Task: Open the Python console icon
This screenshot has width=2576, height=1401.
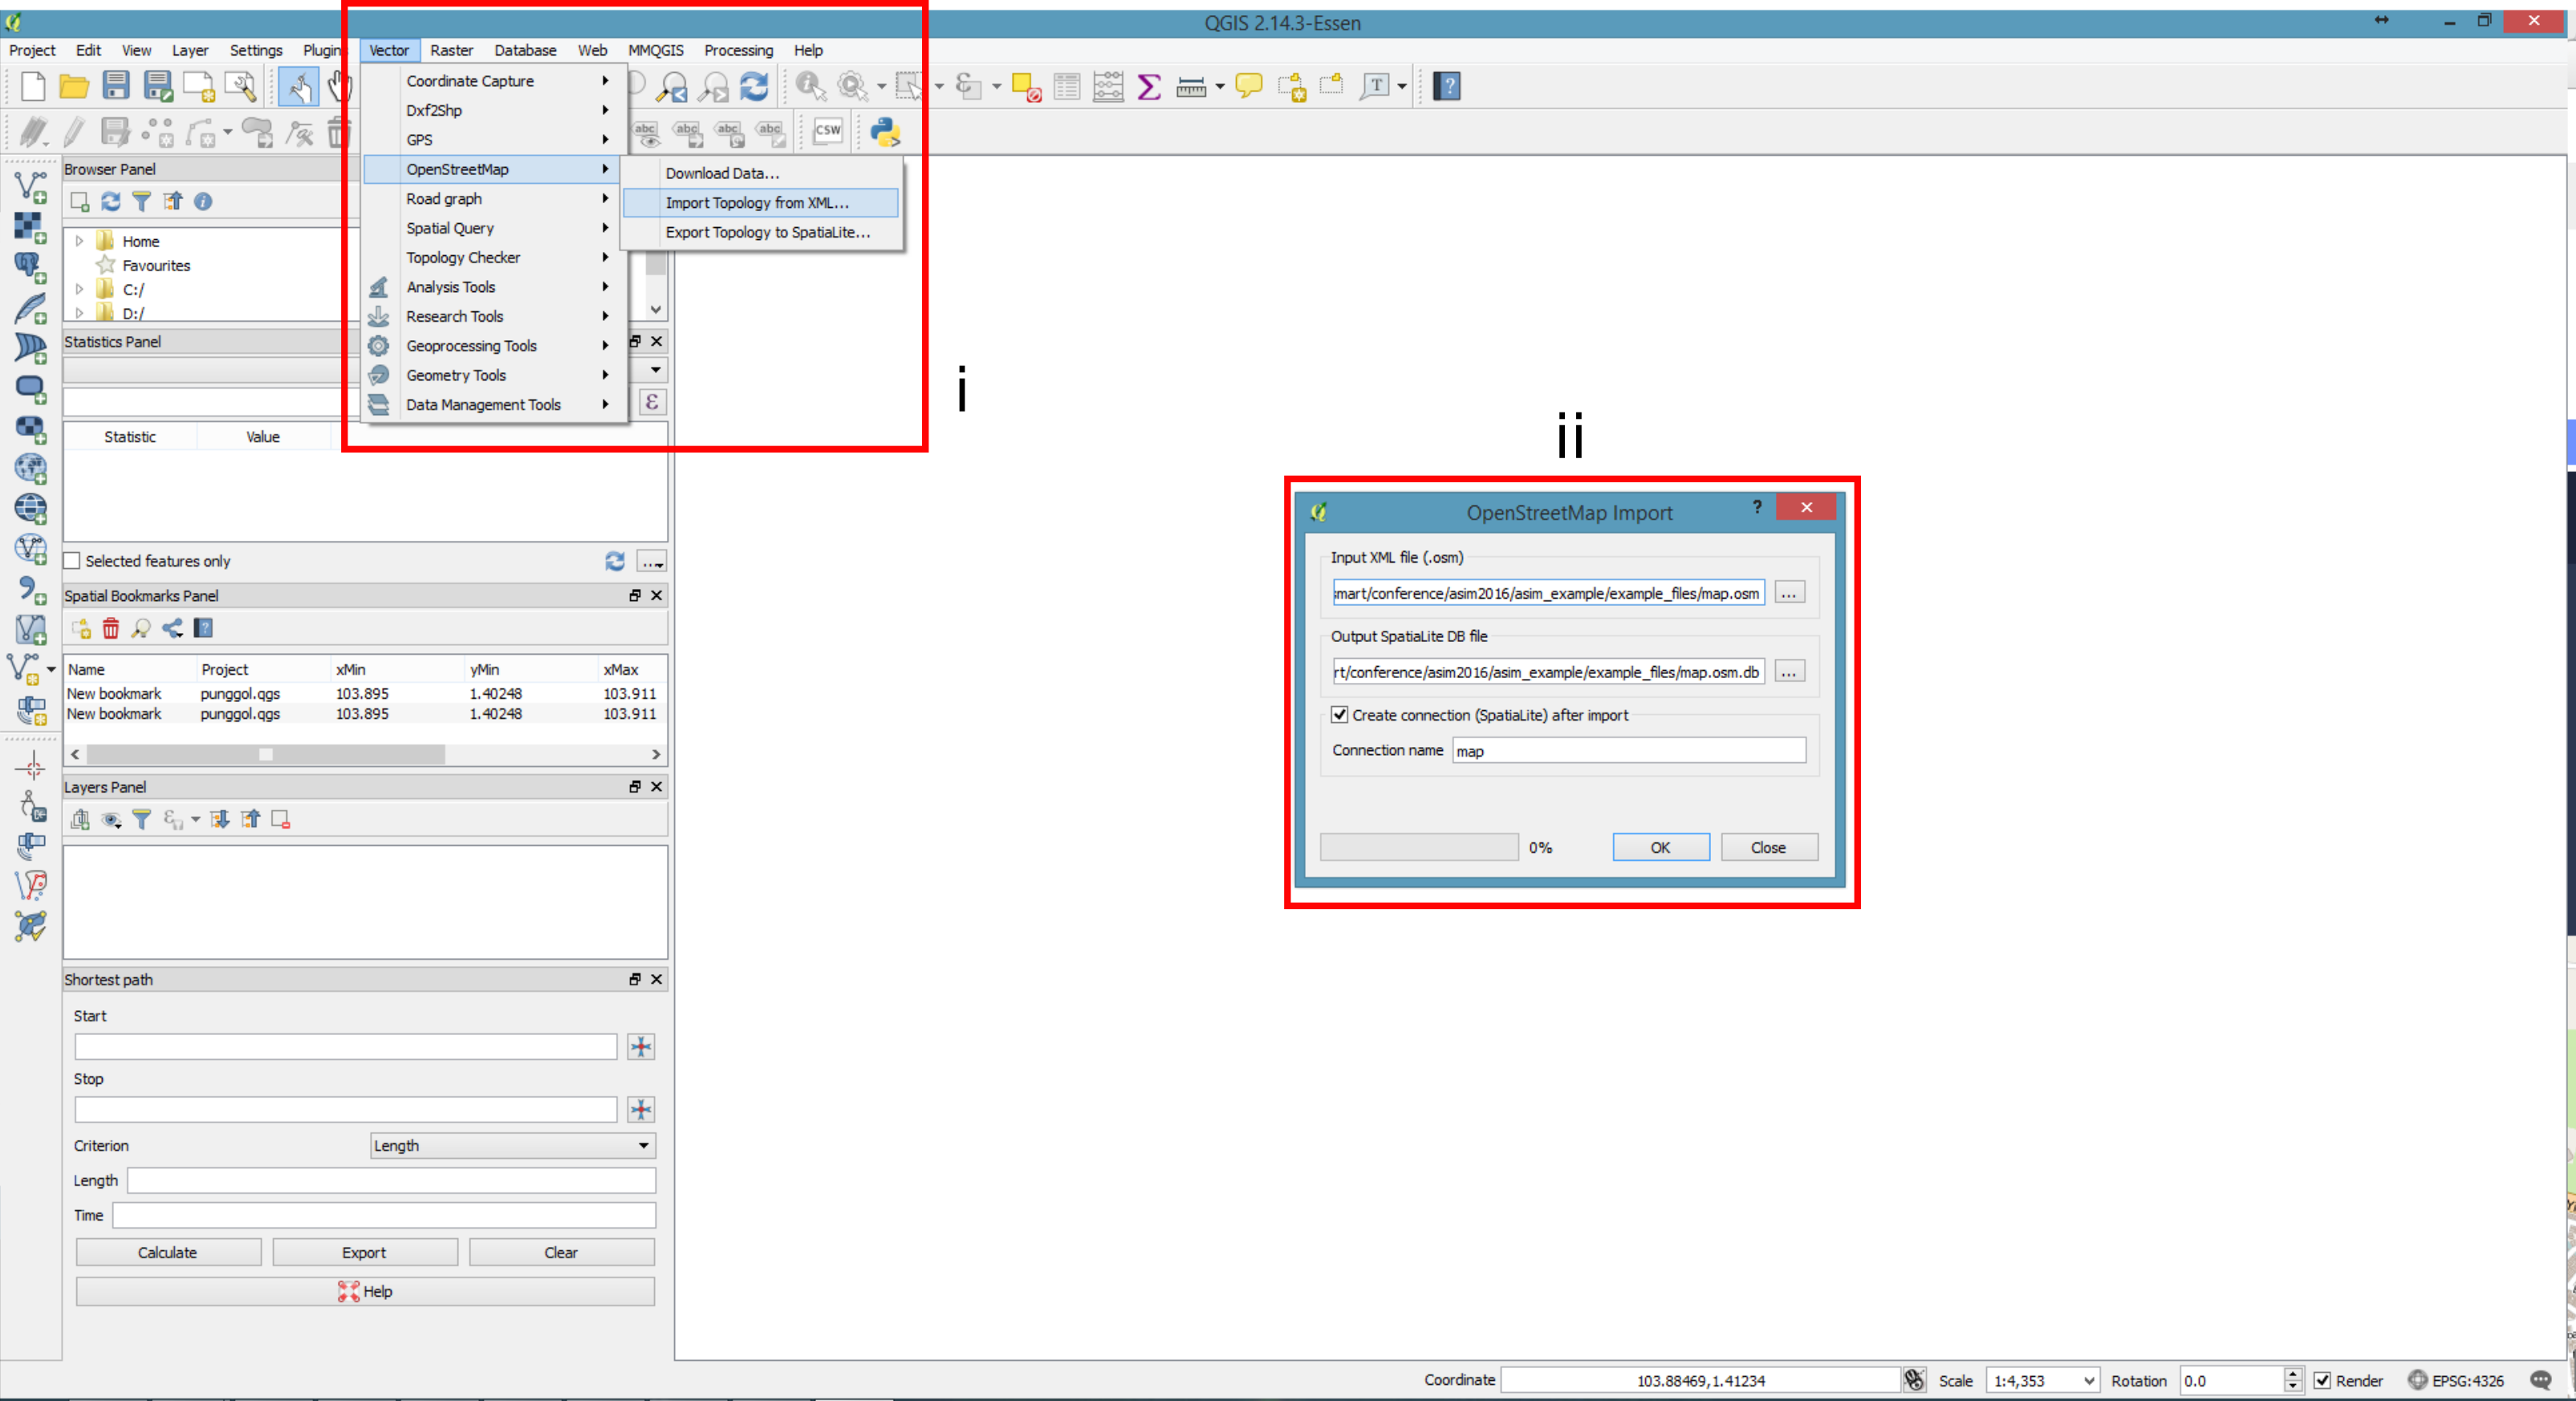Action: pos(886,131)
